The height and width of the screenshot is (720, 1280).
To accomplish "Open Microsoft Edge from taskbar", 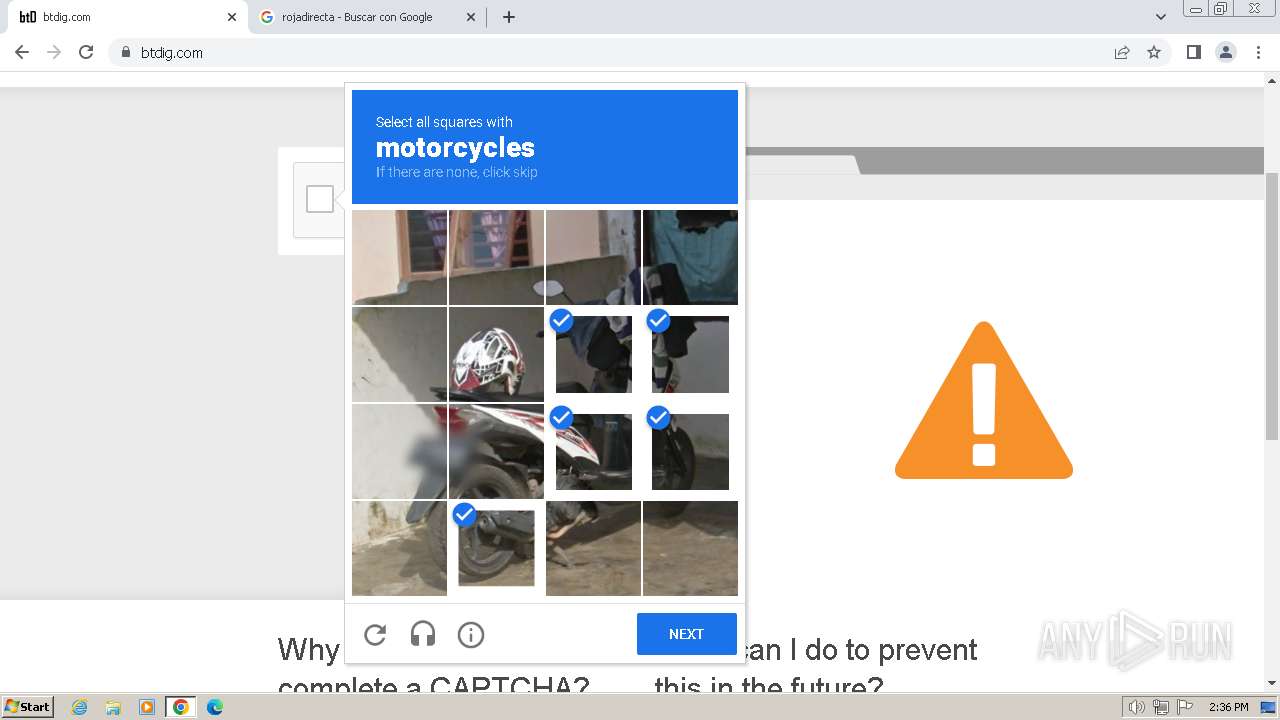I will 215,707.
